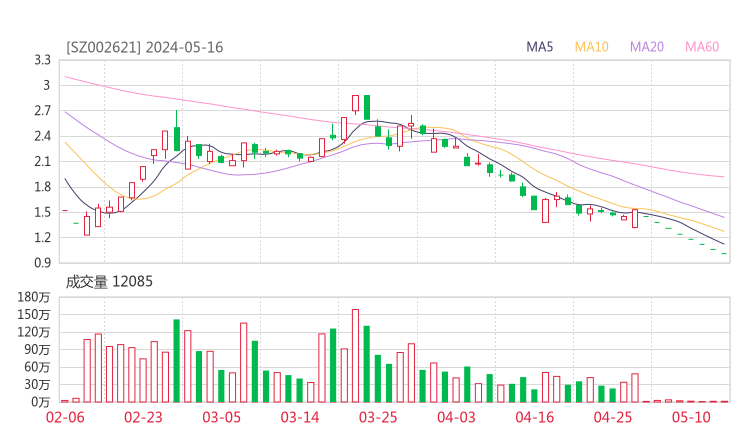Click the 05-10 date axis label

pyautogui.click(x=691, y=417)
